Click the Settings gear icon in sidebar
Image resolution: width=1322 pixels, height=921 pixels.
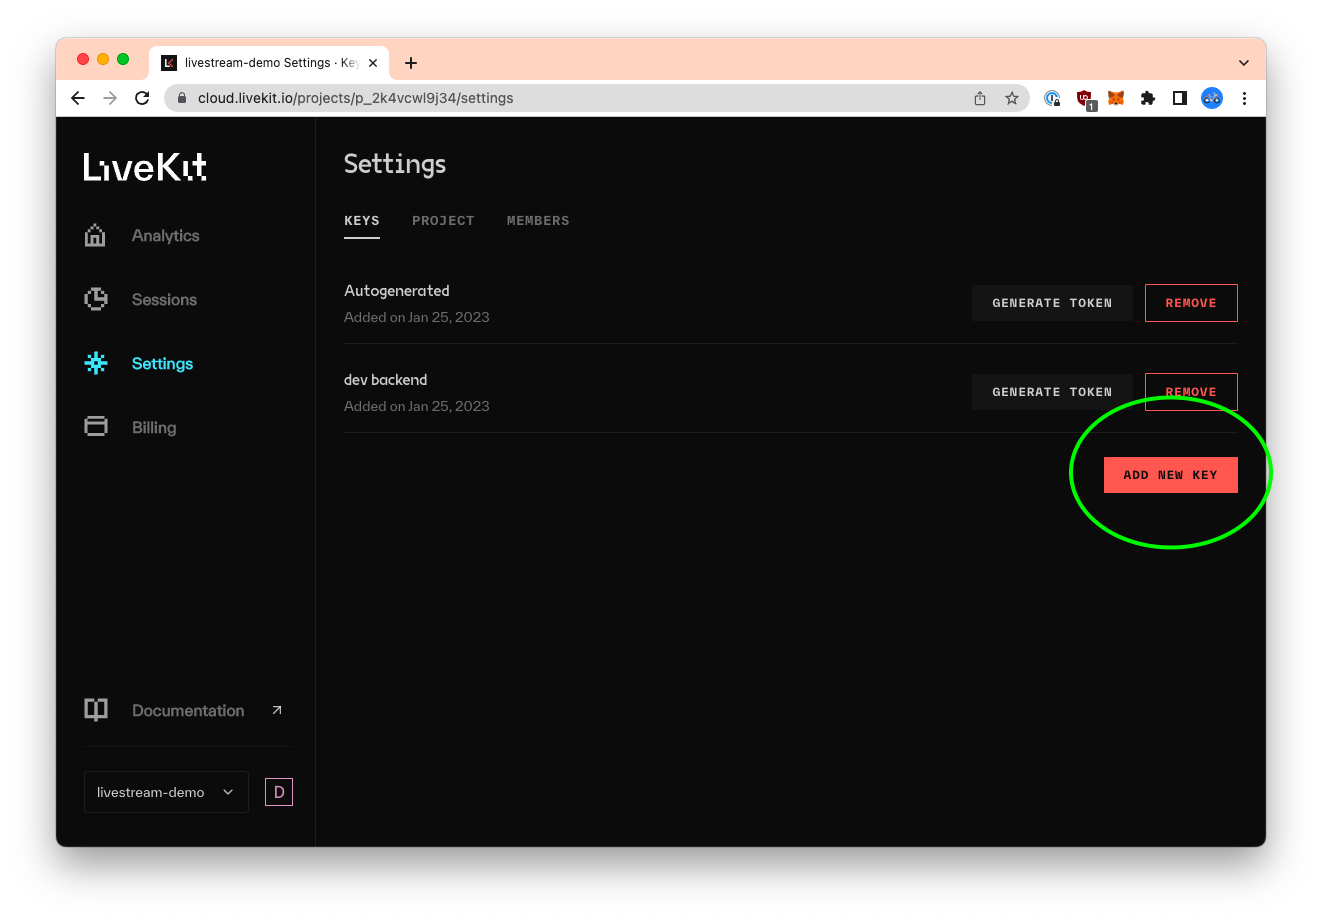pyautogui.click(x=96, y=363)
